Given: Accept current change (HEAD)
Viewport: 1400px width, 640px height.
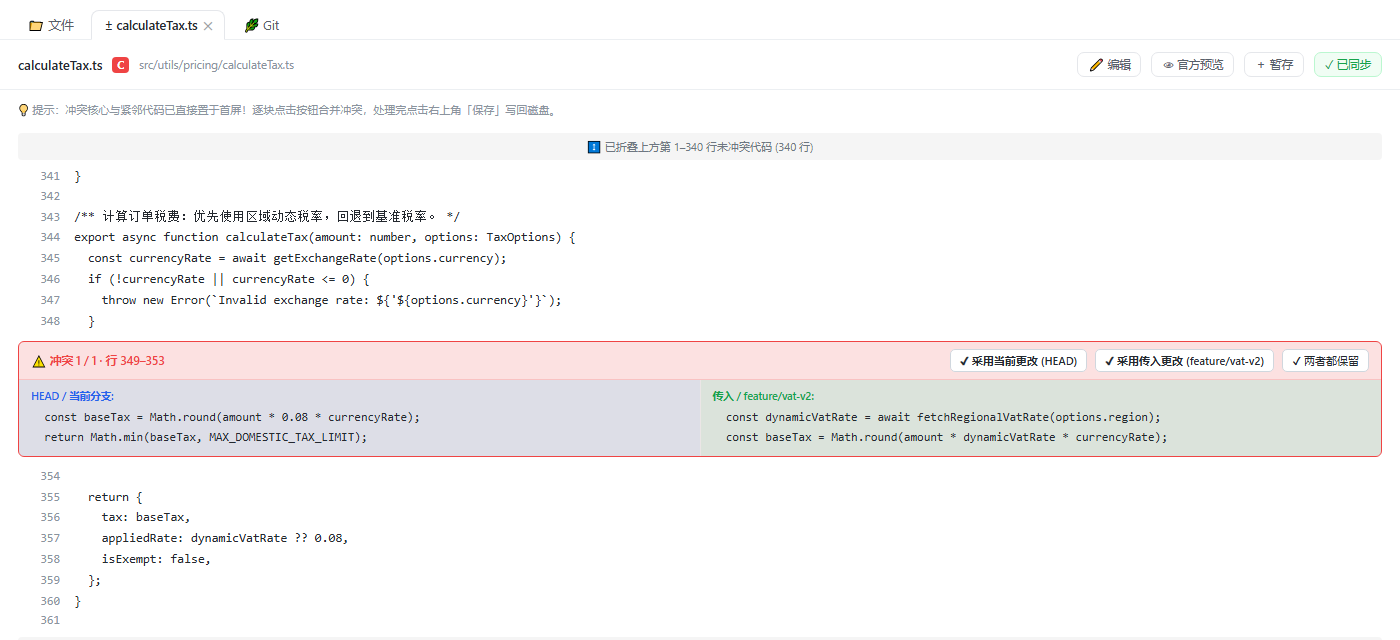Looking at the screenshot, I should (x=1018, y=361).
